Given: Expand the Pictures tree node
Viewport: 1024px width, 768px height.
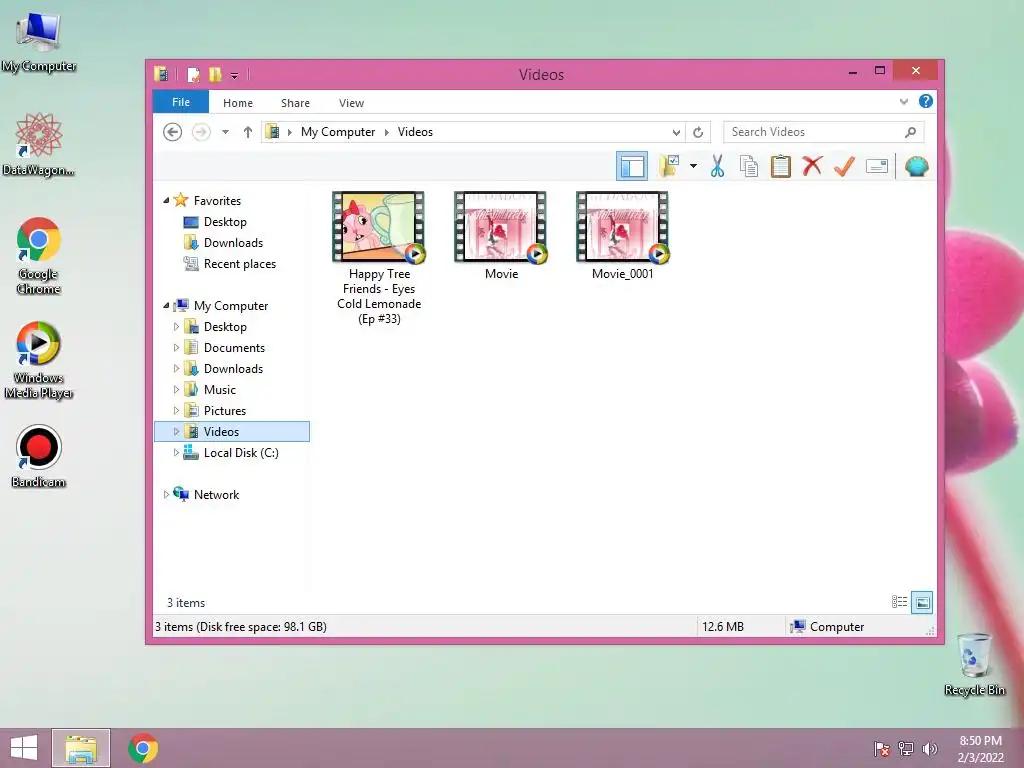Looking at the screenshot, I should click(x=176, y=410).
